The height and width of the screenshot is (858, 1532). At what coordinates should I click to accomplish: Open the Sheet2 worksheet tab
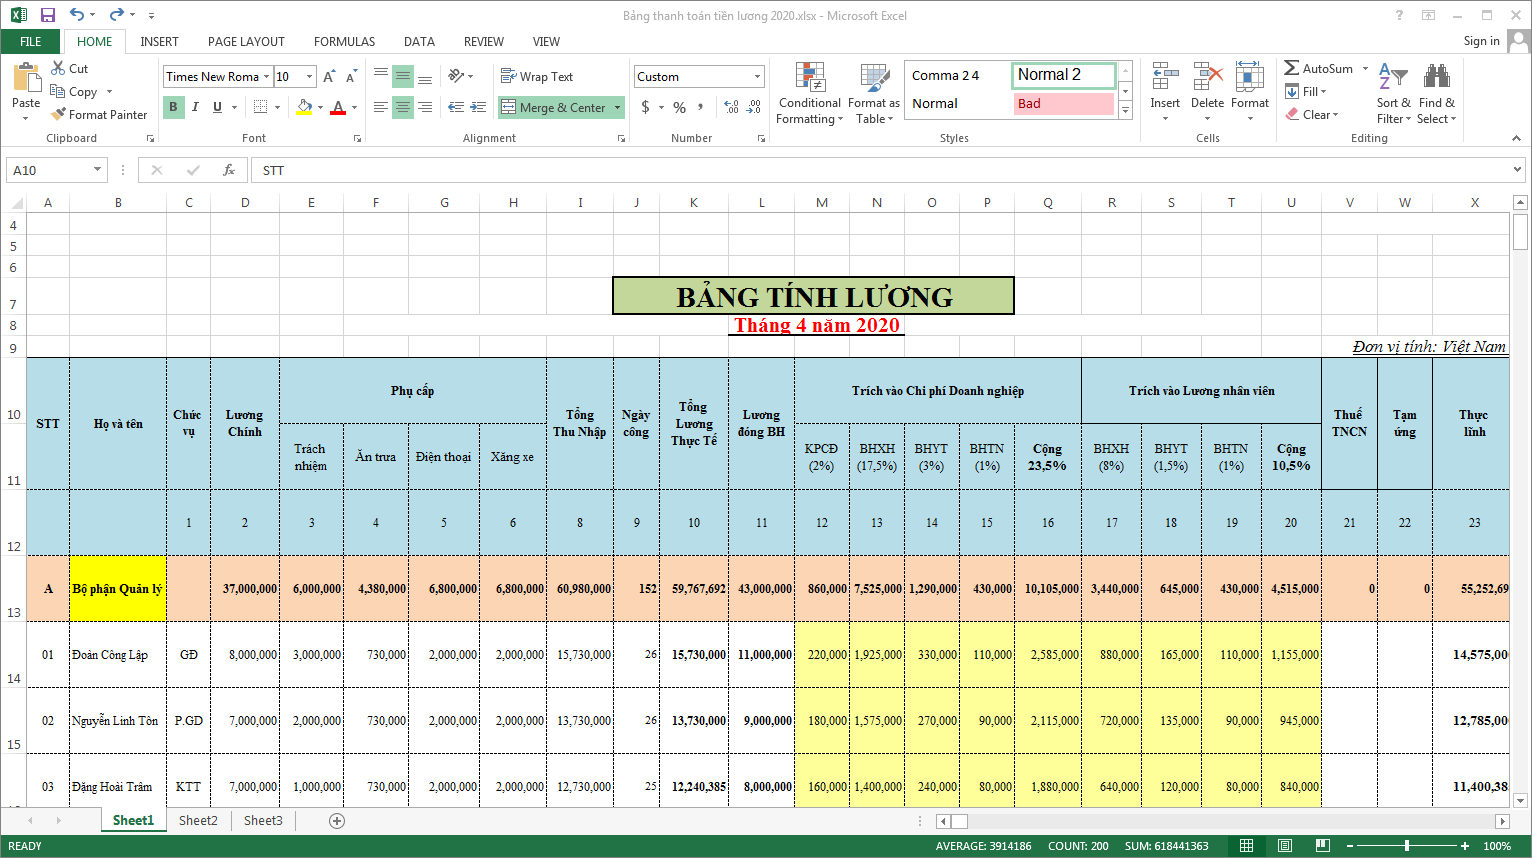[x=197, y=820]
